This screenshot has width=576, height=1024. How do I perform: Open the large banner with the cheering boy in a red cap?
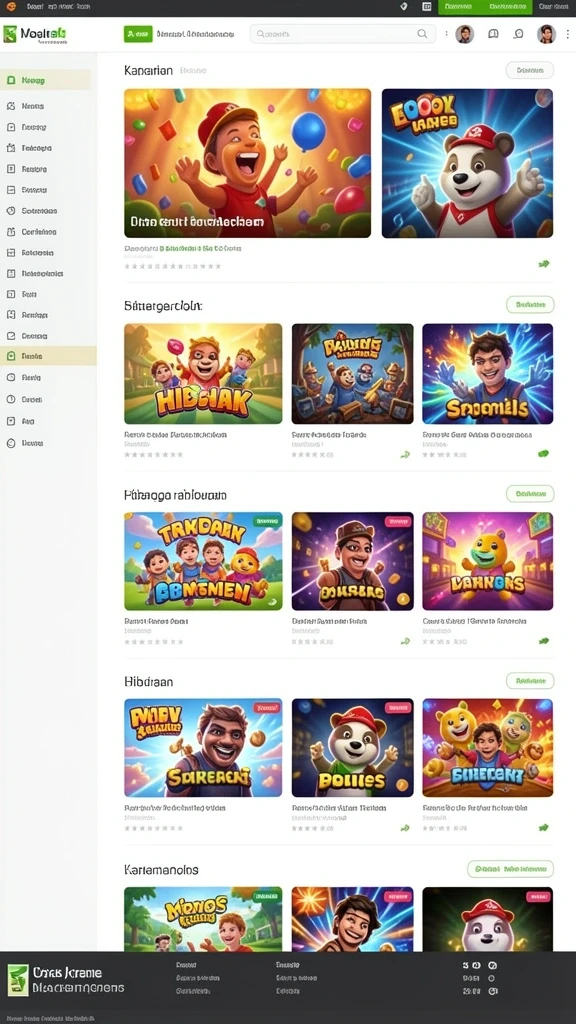pyautogui.click(x=248, y=163)
